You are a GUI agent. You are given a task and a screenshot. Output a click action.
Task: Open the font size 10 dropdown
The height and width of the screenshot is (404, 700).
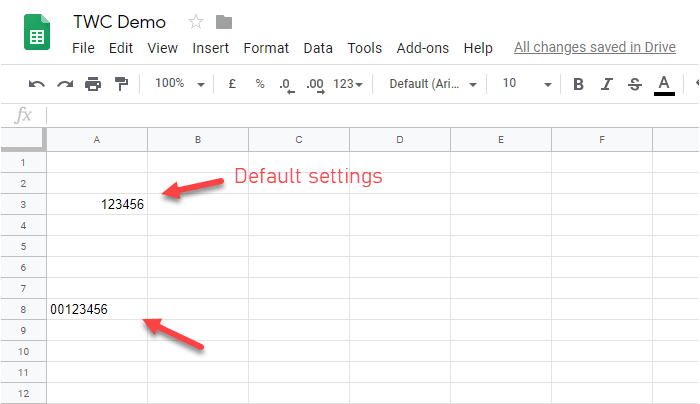[x=527, y=83]
